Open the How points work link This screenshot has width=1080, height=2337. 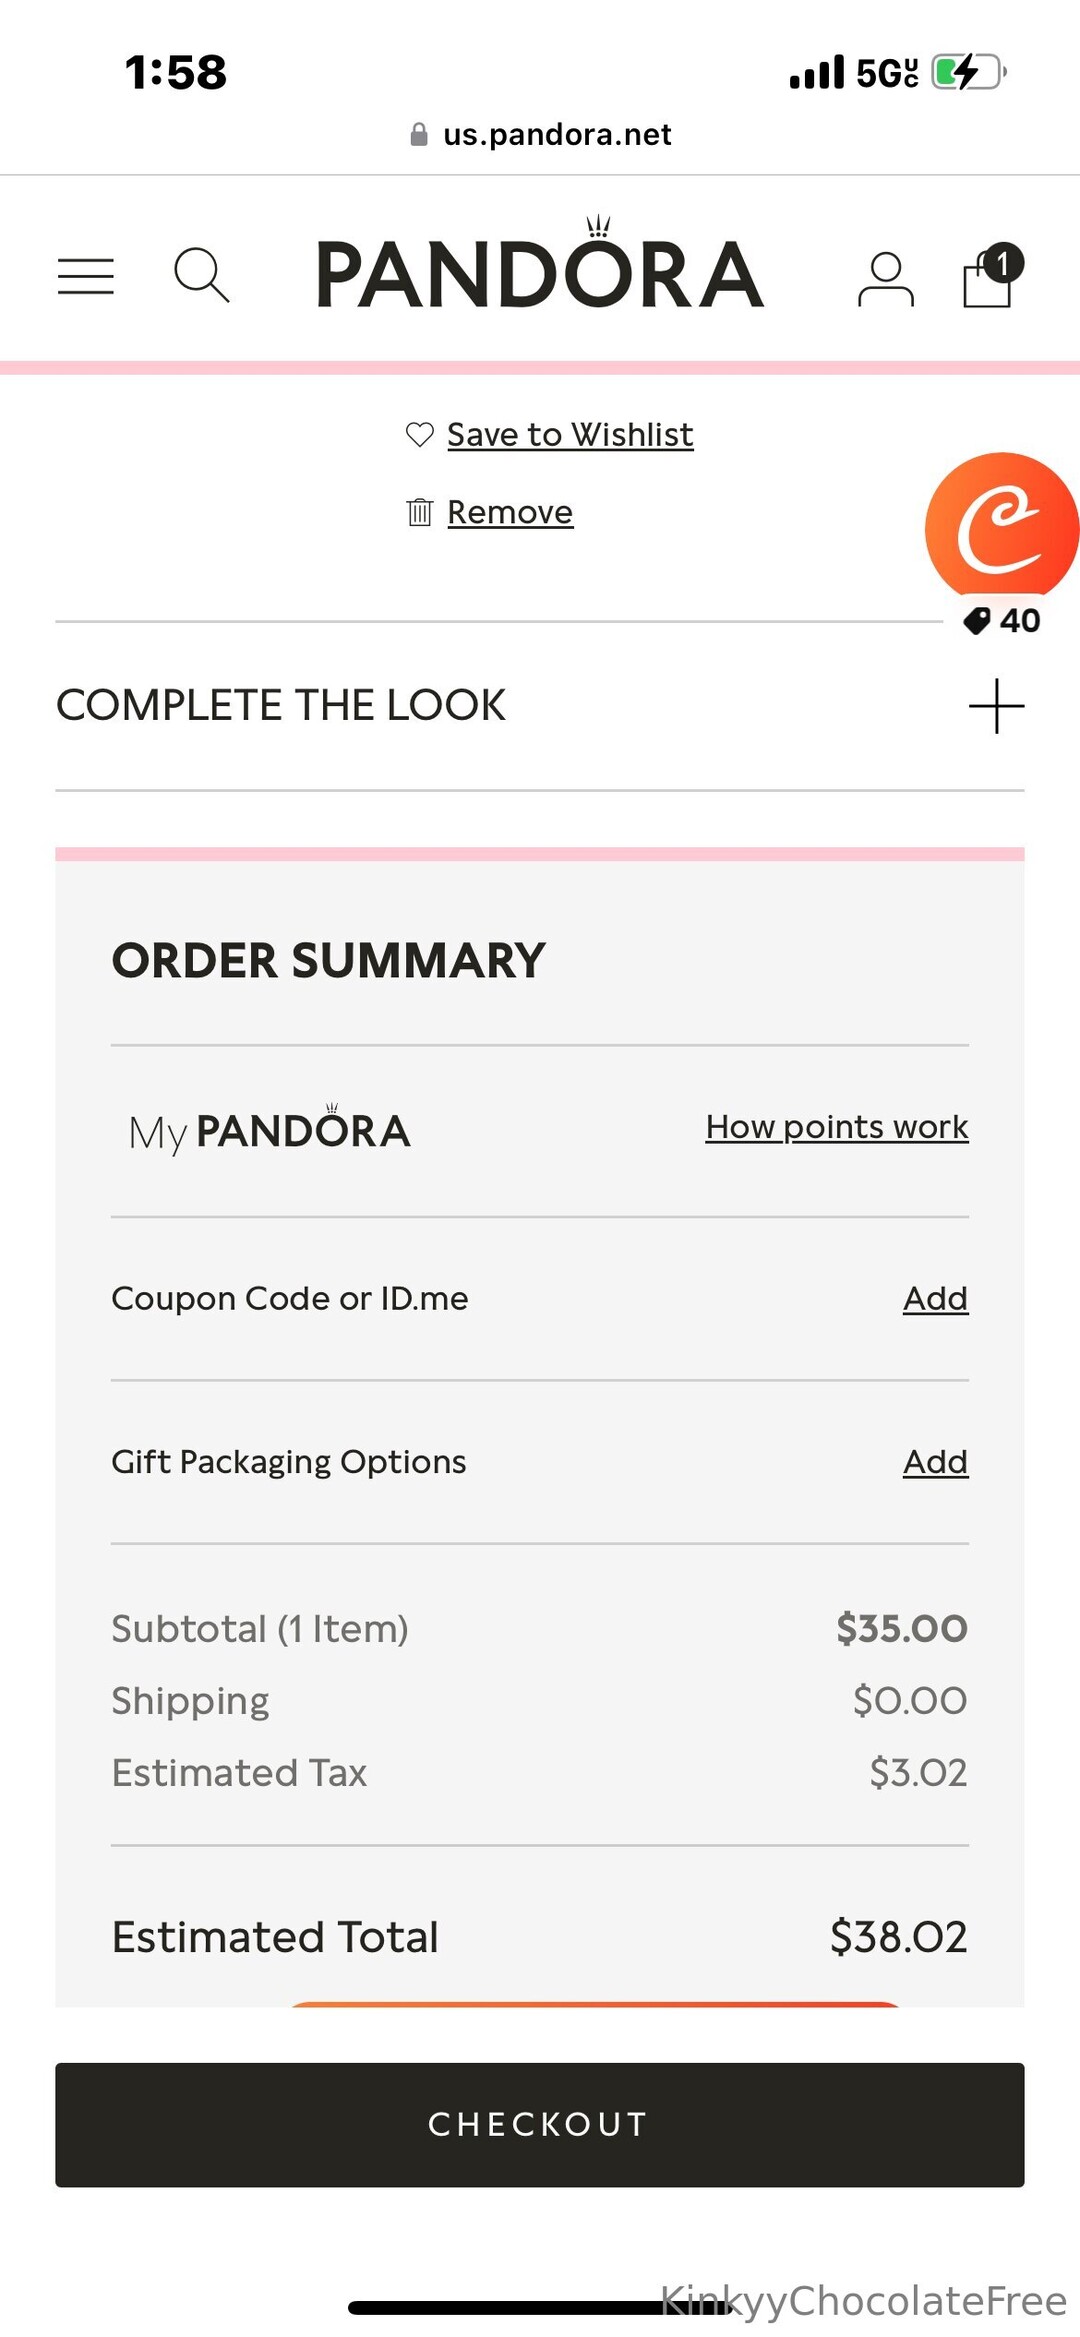[836, 1127]
